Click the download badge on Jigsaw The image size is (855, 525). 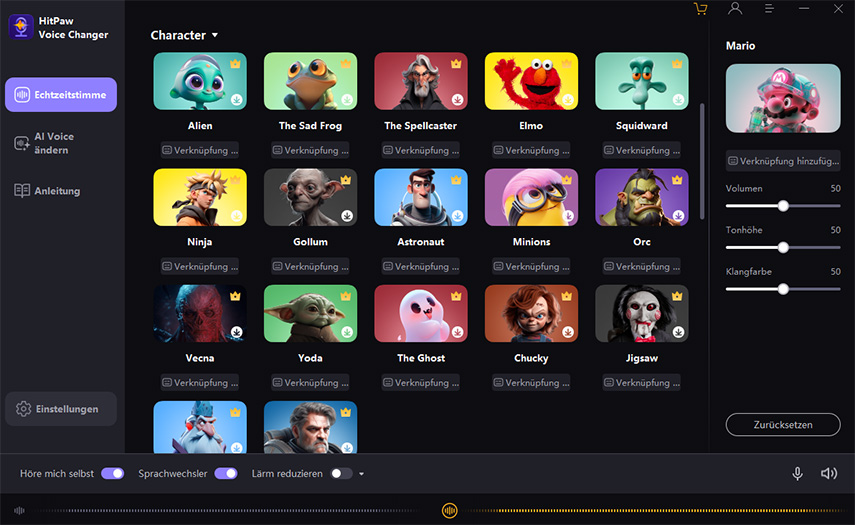(x=678, y=332)
